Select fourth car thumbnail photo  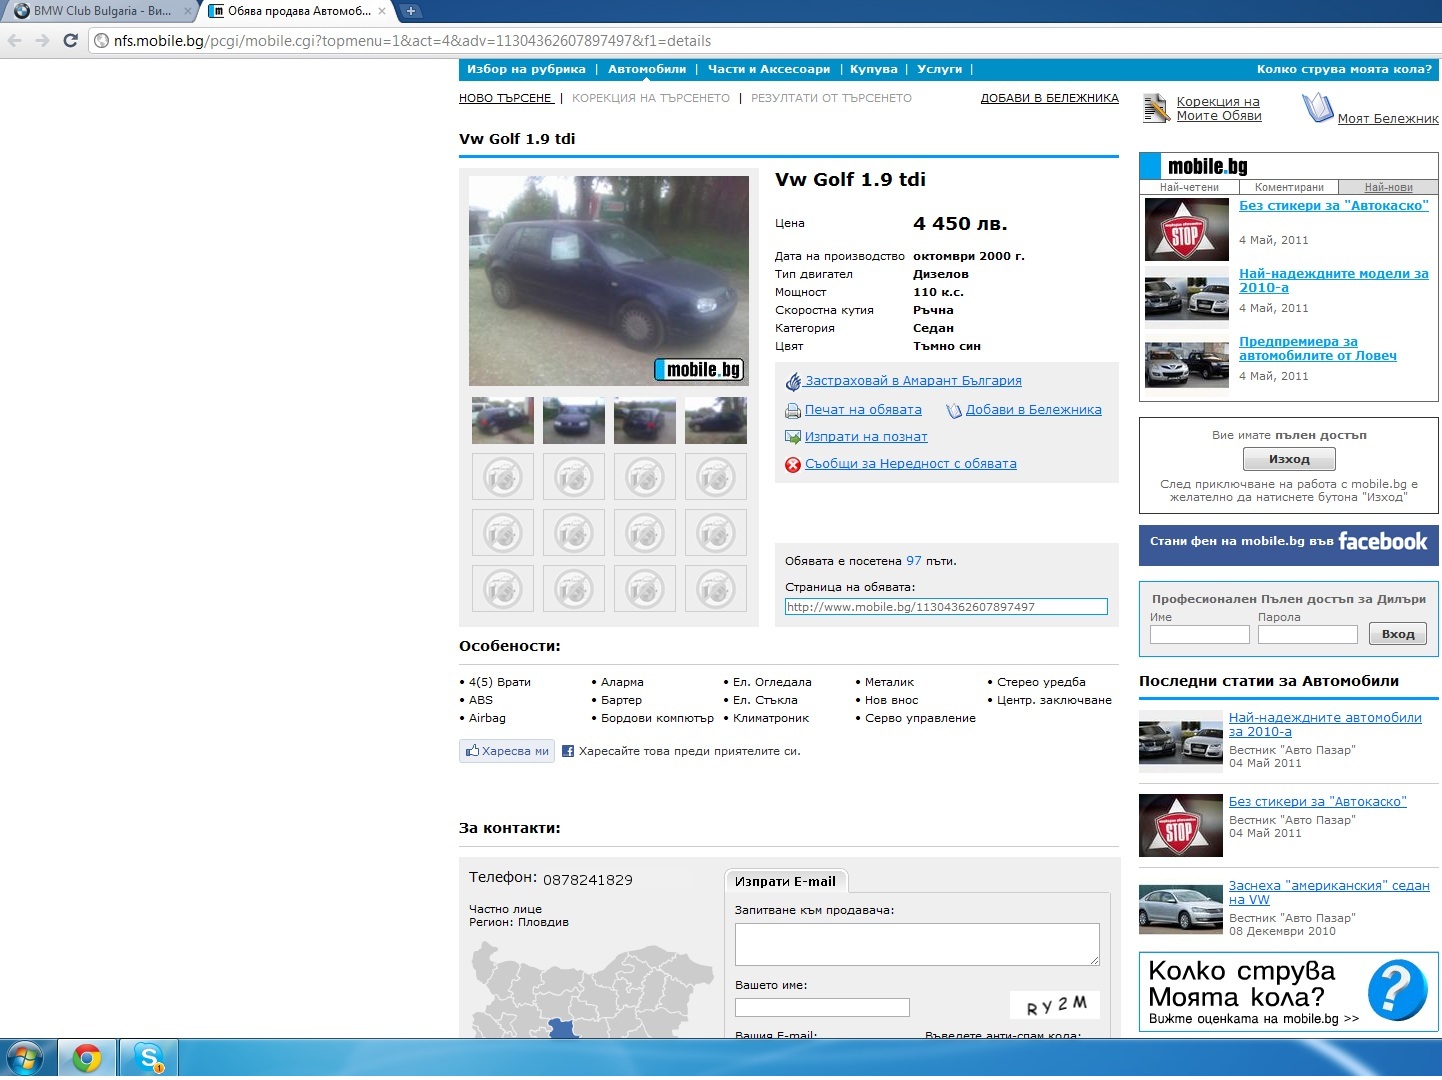point(716,420)
